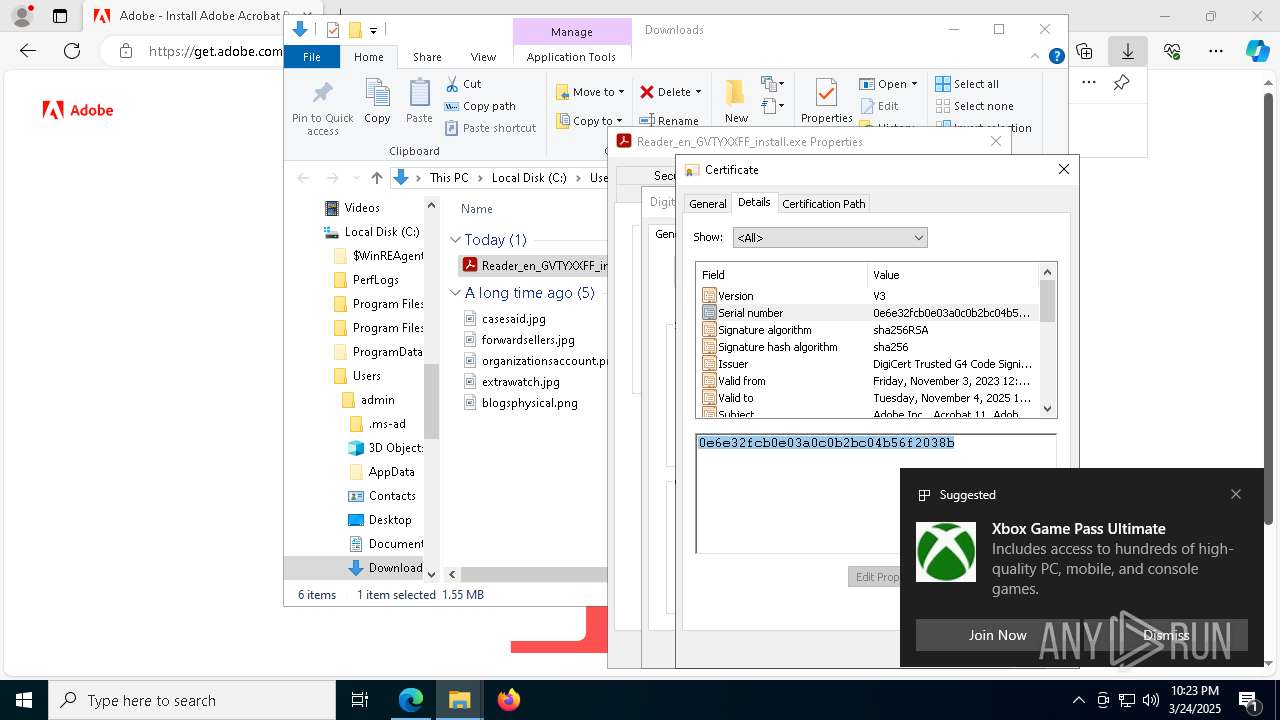
Task: Switch to the Certificate General tab
Action: click(707, 203)
